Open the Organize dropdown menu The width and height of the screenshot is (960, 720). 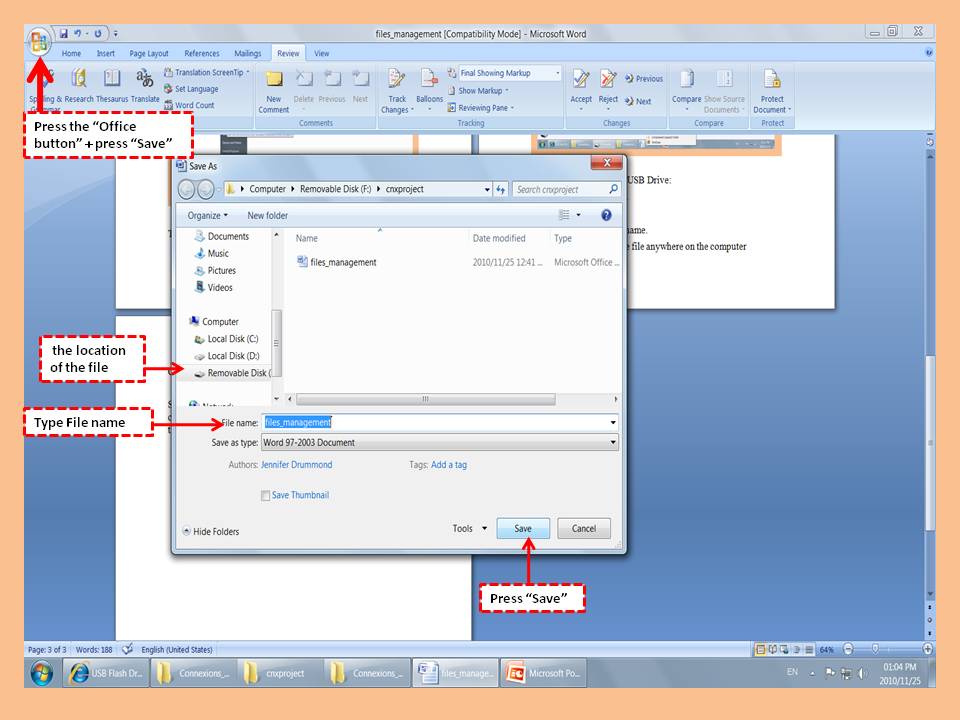[208, 216]
